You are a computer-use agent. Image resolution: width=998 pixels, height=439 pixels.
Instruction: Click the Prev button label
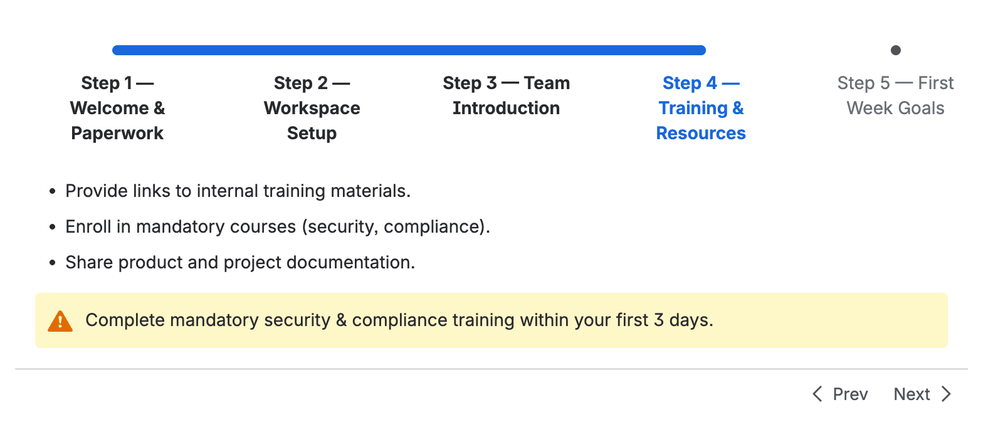coord(850,394)
